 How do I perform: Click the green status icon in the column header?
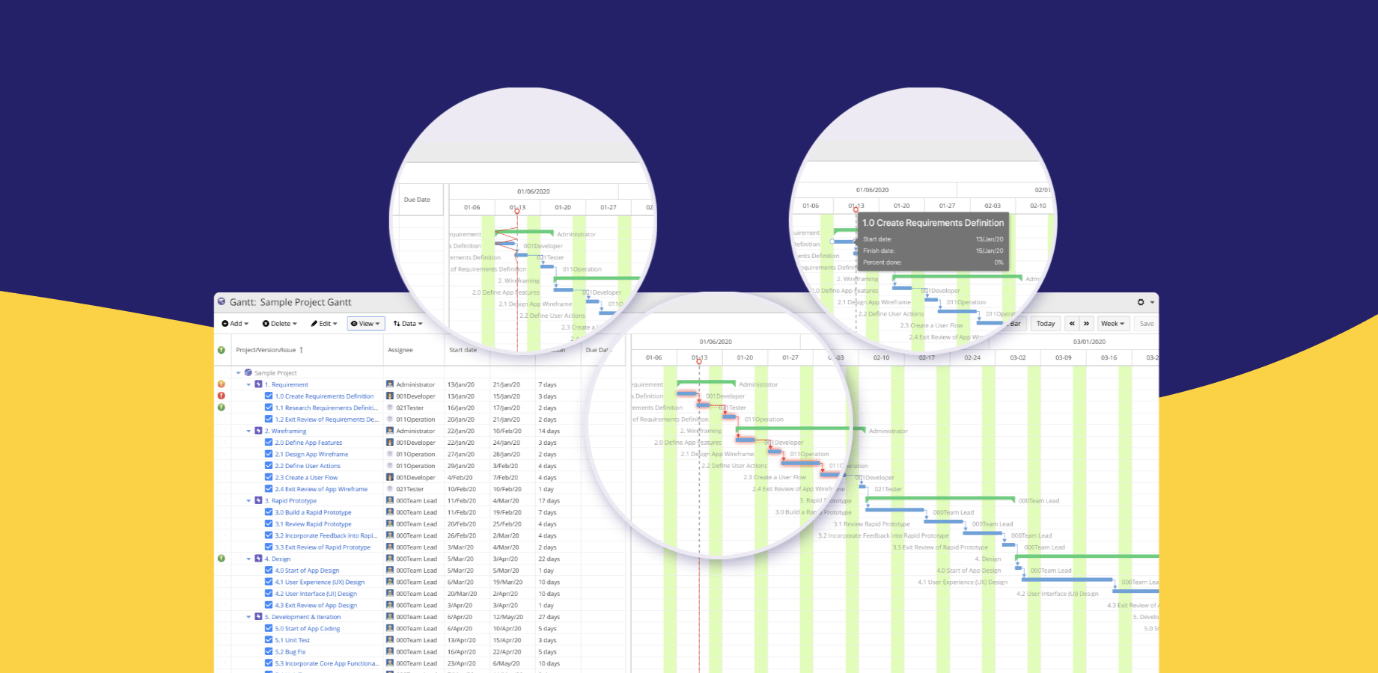tap(221, 350)
